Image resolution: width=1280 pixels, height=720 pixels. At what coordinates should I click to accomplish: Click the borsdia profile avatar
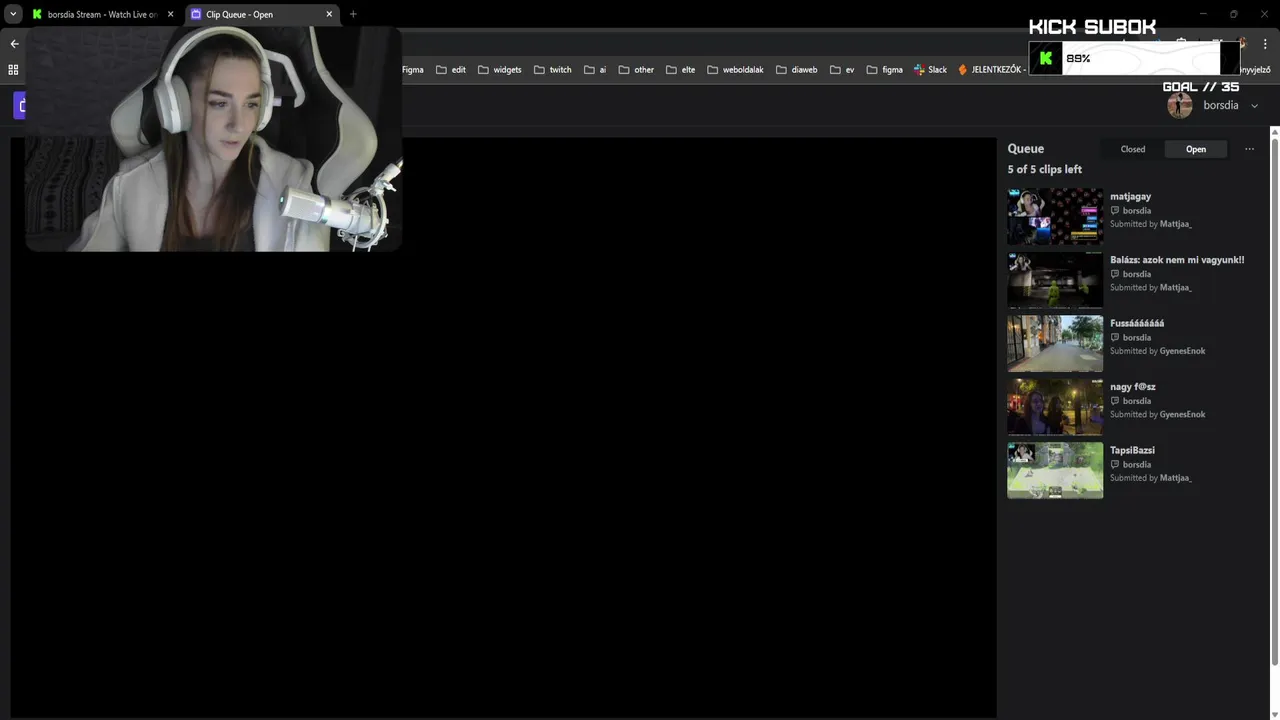[x=1180, y=105]
